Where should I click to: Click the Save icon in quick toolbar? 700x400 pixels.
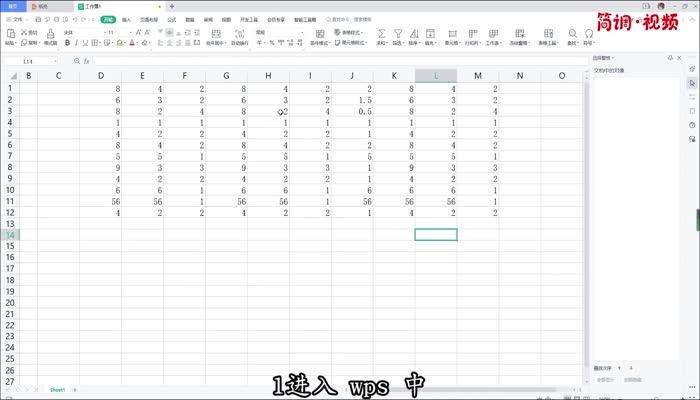(38, 20)
